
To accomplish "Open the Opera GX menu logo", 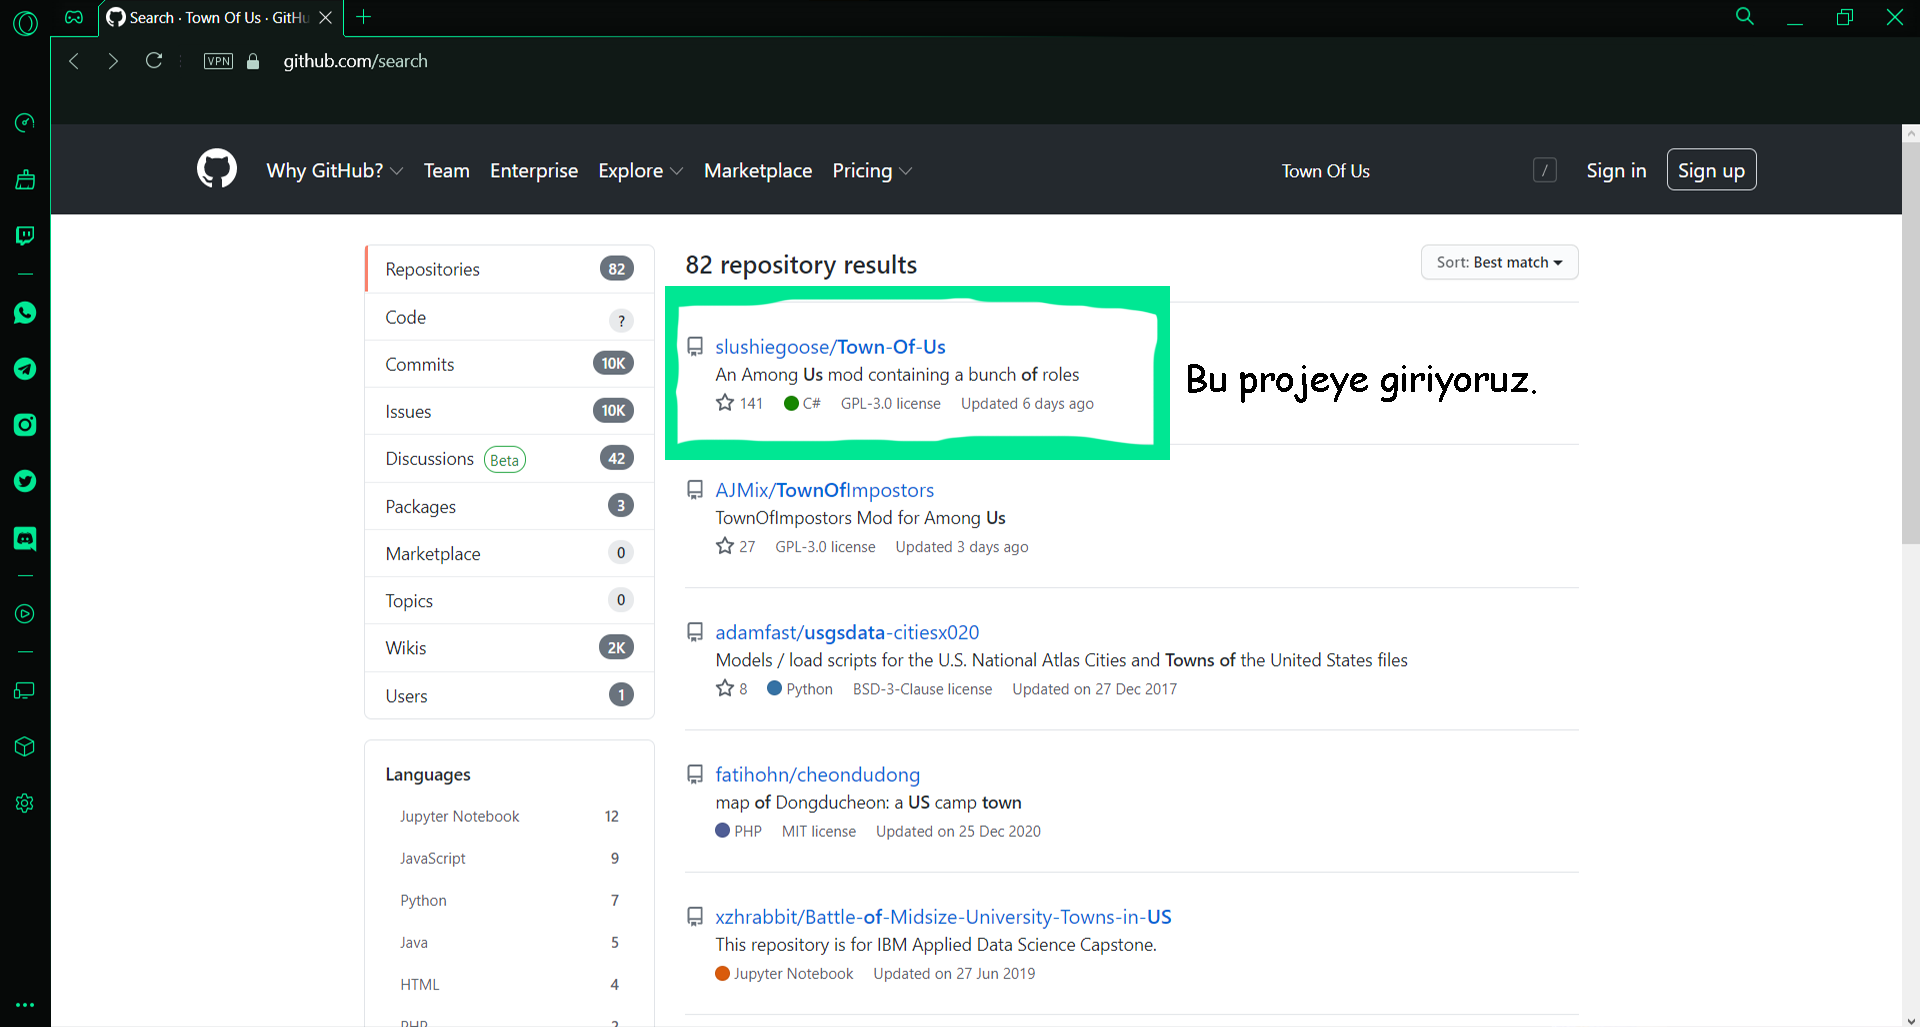I will [25, 22].
